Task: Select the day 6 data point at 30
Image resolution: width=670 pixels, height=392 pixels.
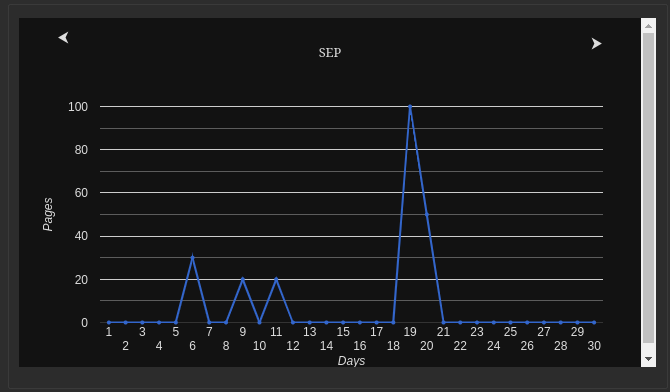Action: pyautogui.click(x=192, y=257)
